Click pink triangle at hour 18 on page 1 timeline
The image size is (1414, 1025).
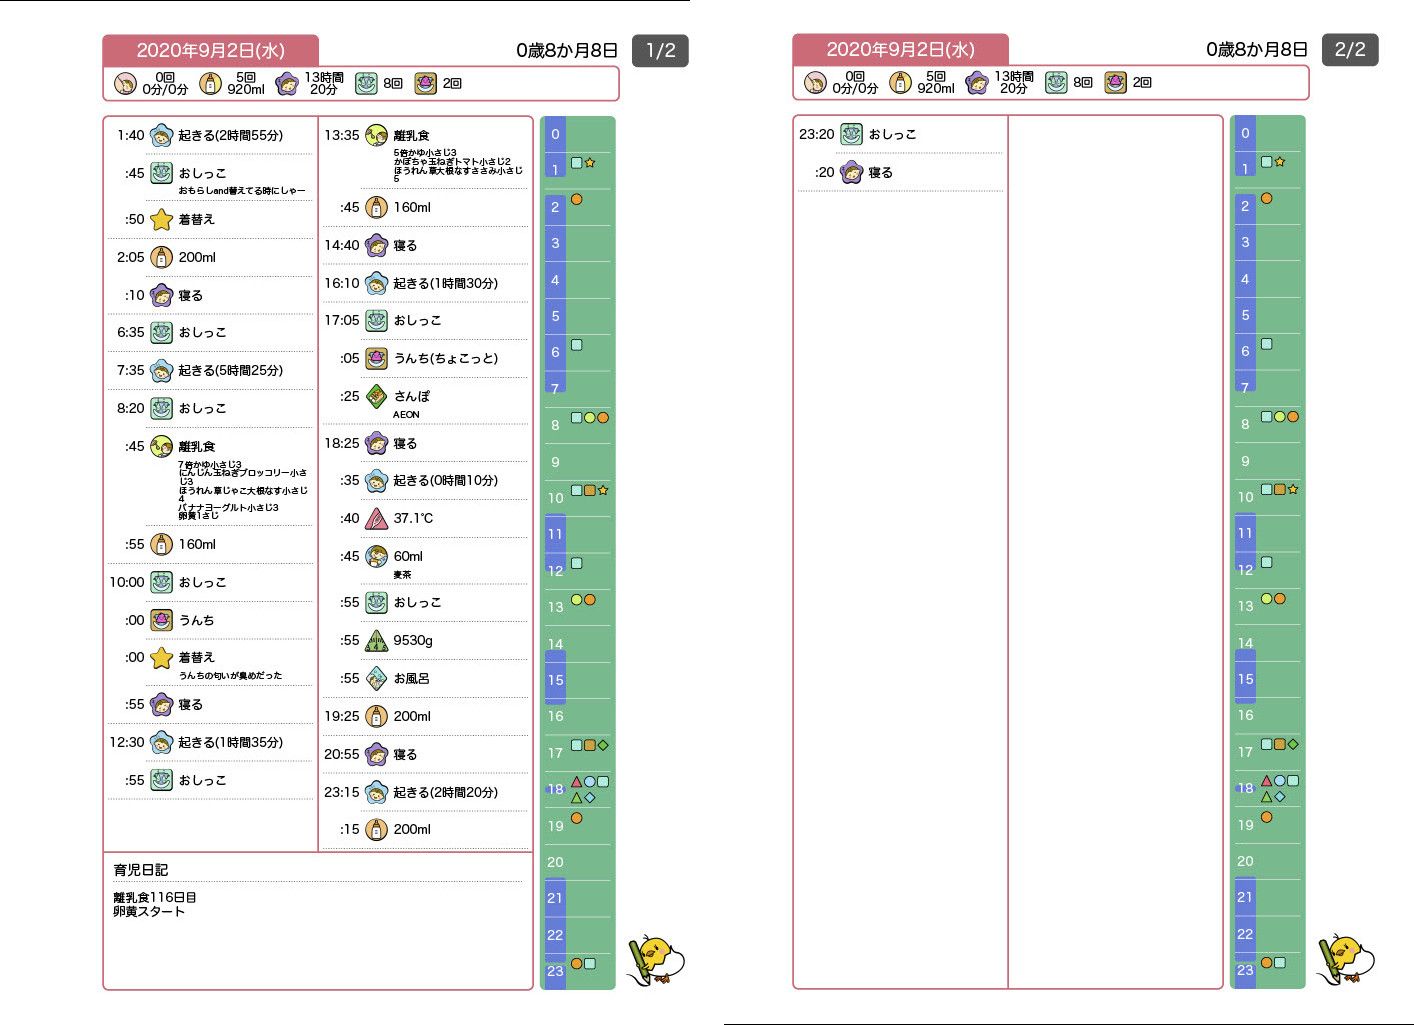pyautogui.click(x=576, y=782)
